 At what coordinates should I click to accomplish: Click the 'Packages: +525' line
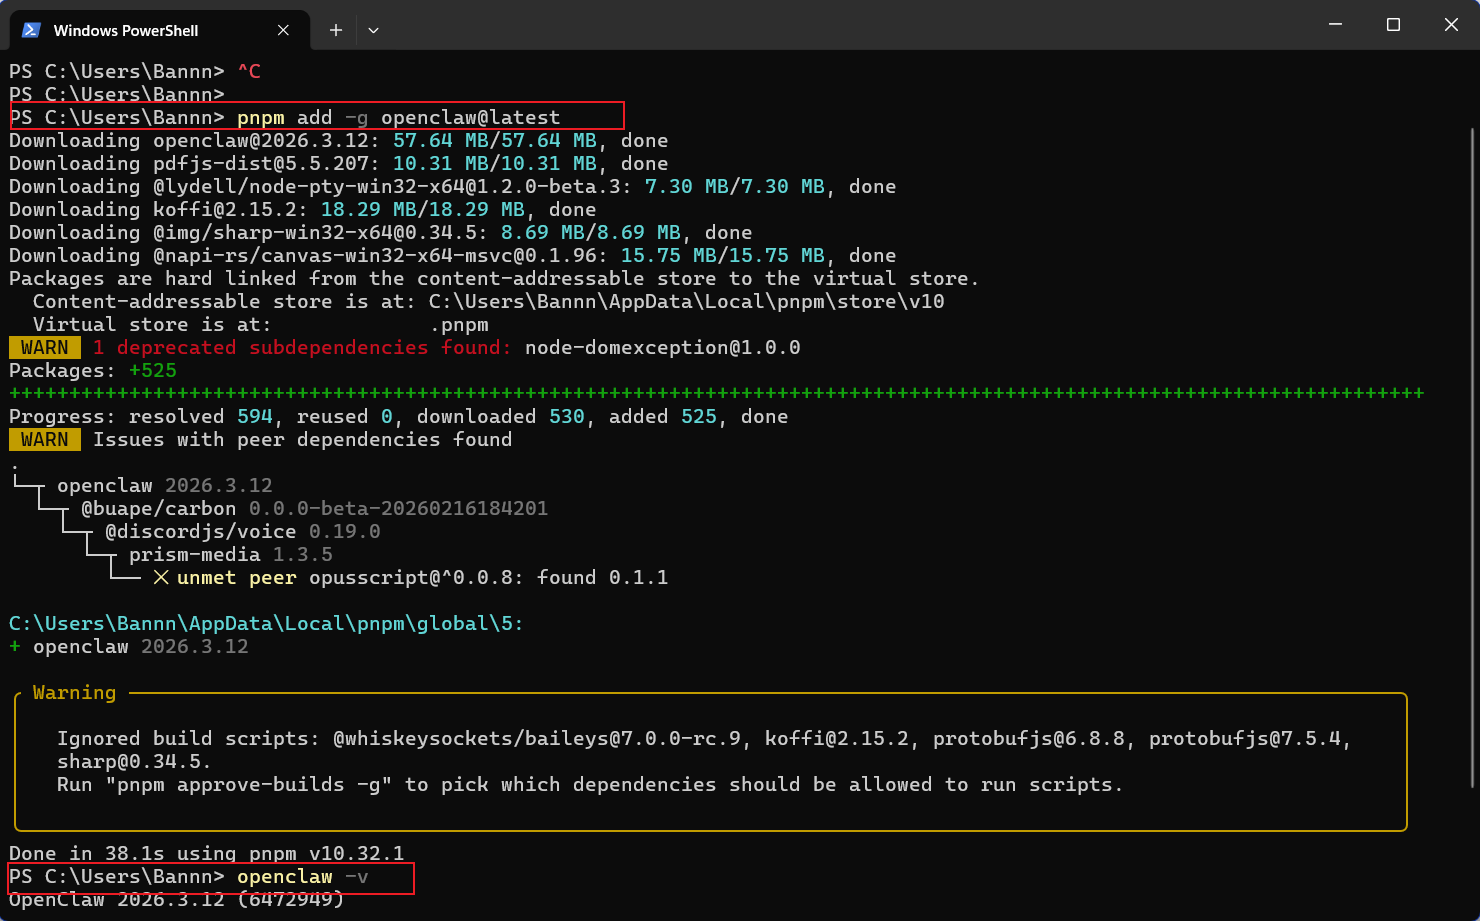point(92,370)
